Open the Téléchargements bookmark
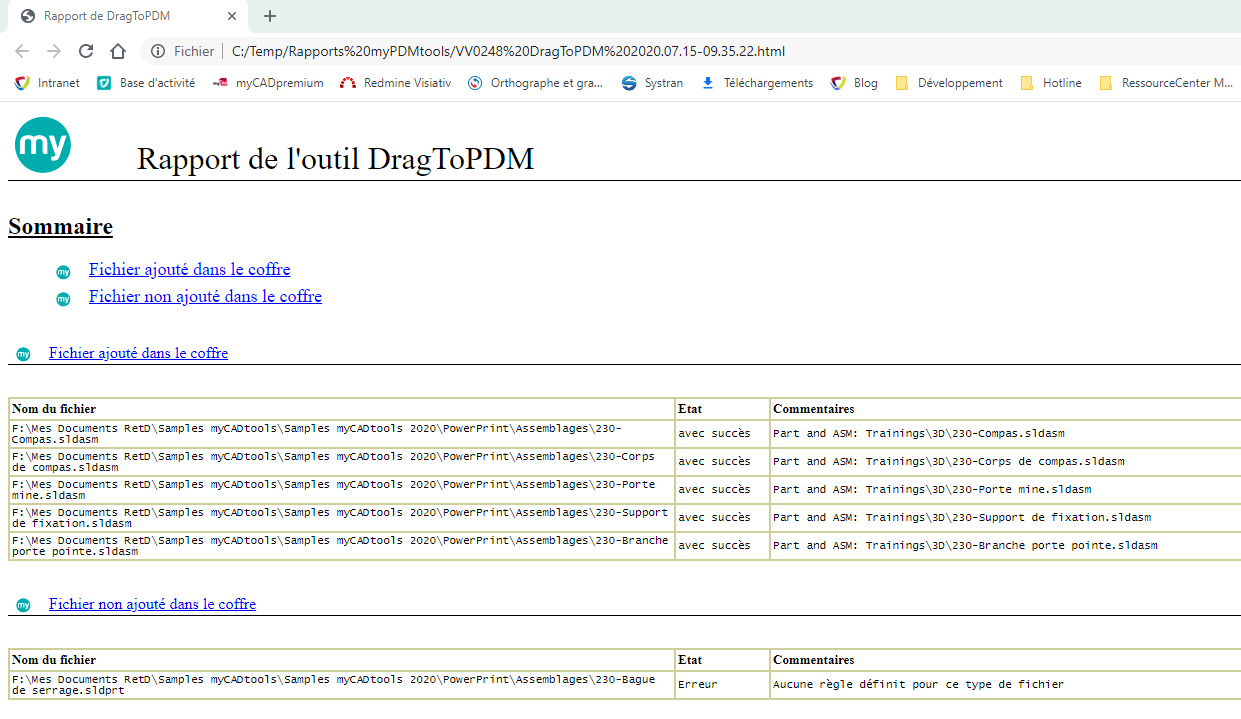 point(757,83)
